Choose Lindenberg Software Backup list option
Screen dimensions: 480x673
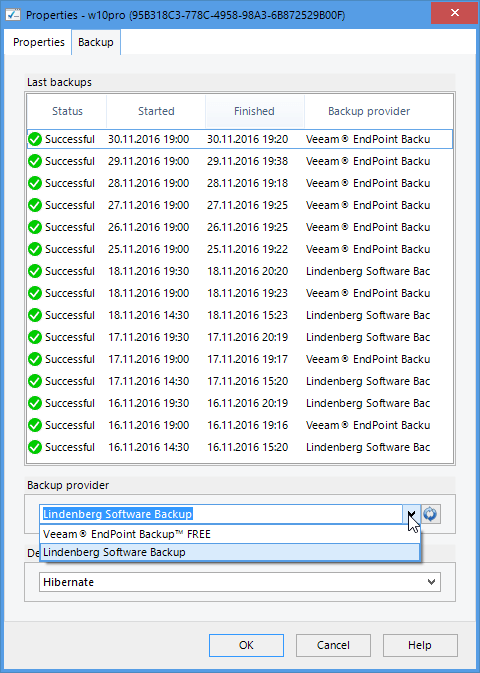[x=229, y=552]
